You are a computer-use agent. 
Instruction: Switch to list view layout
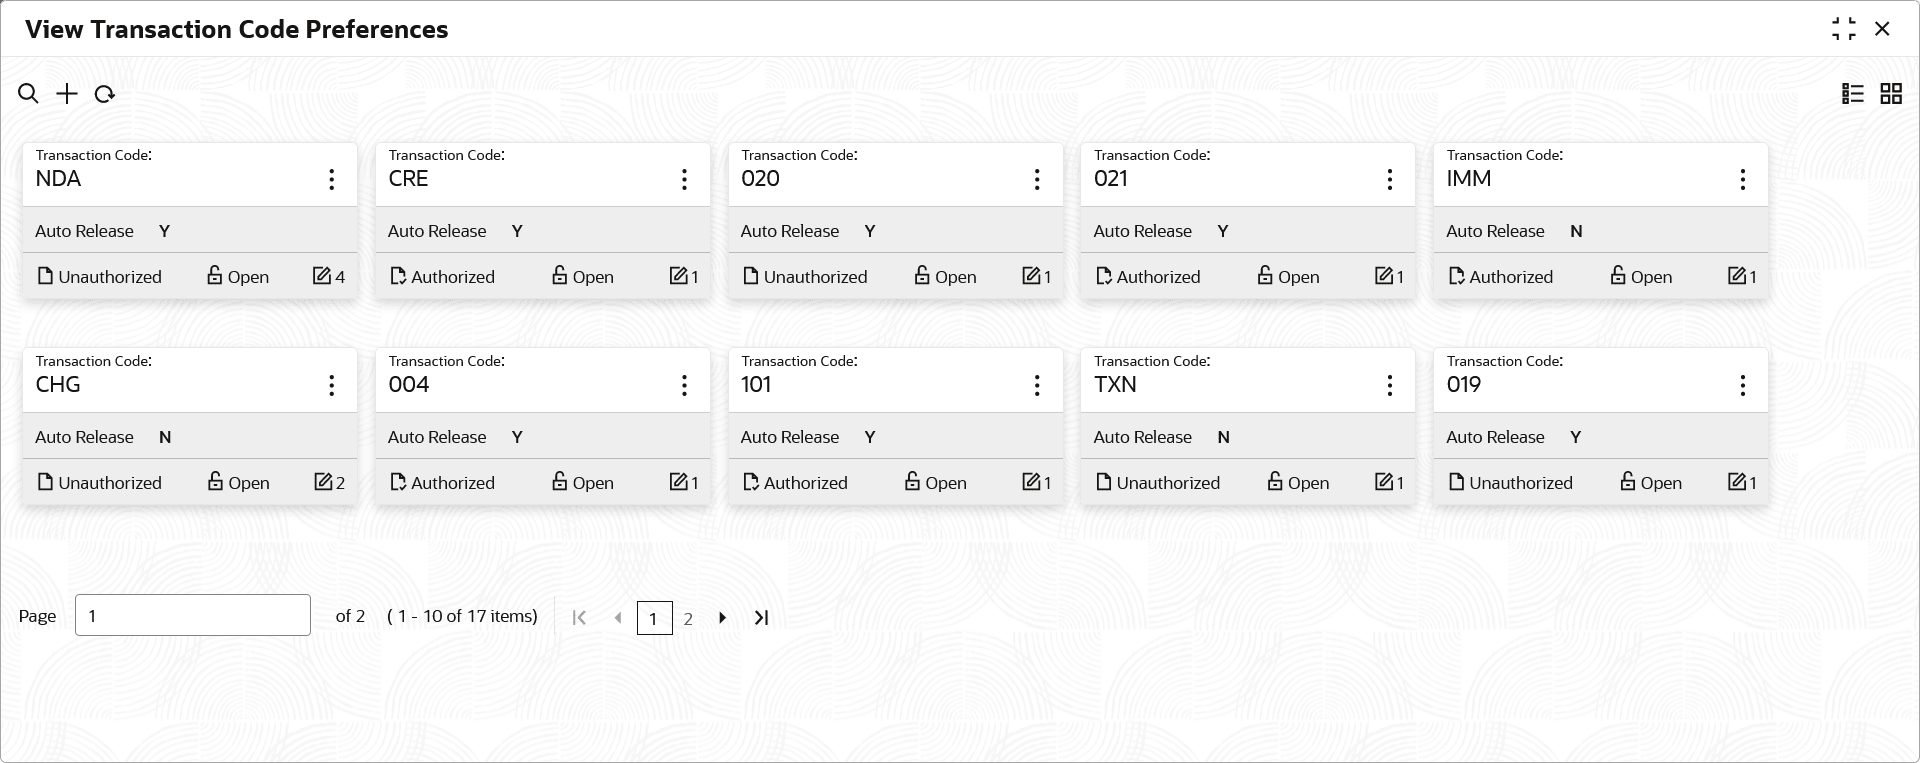click(x=1853, y=94)
